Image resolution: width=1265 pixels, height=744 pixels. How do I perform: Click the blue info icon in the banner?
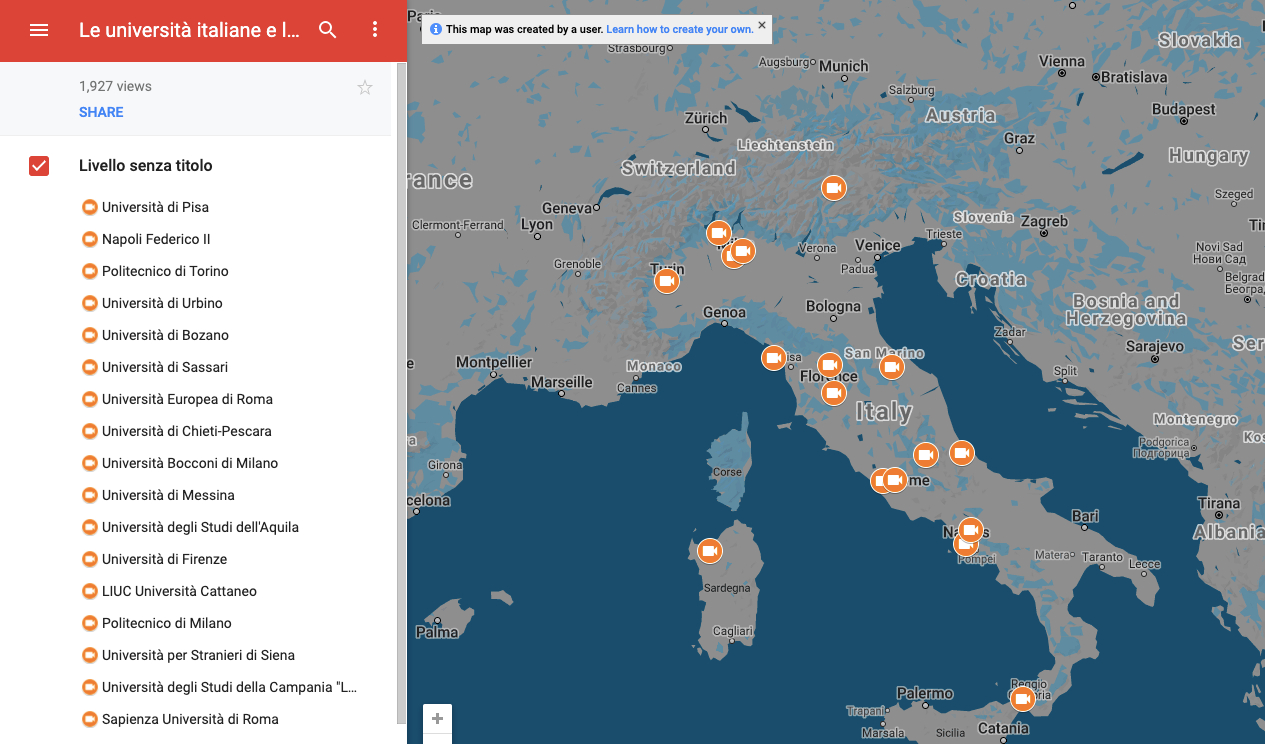pyautogui.click(x=435, y=29)
